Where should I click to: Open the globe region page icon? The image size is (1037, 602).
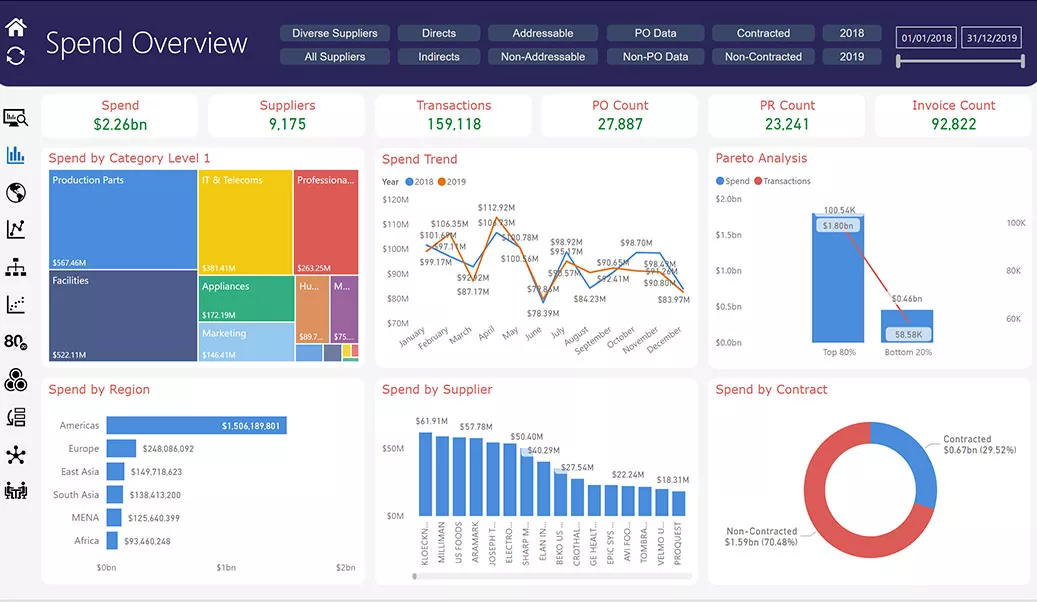tap(16, 192)
